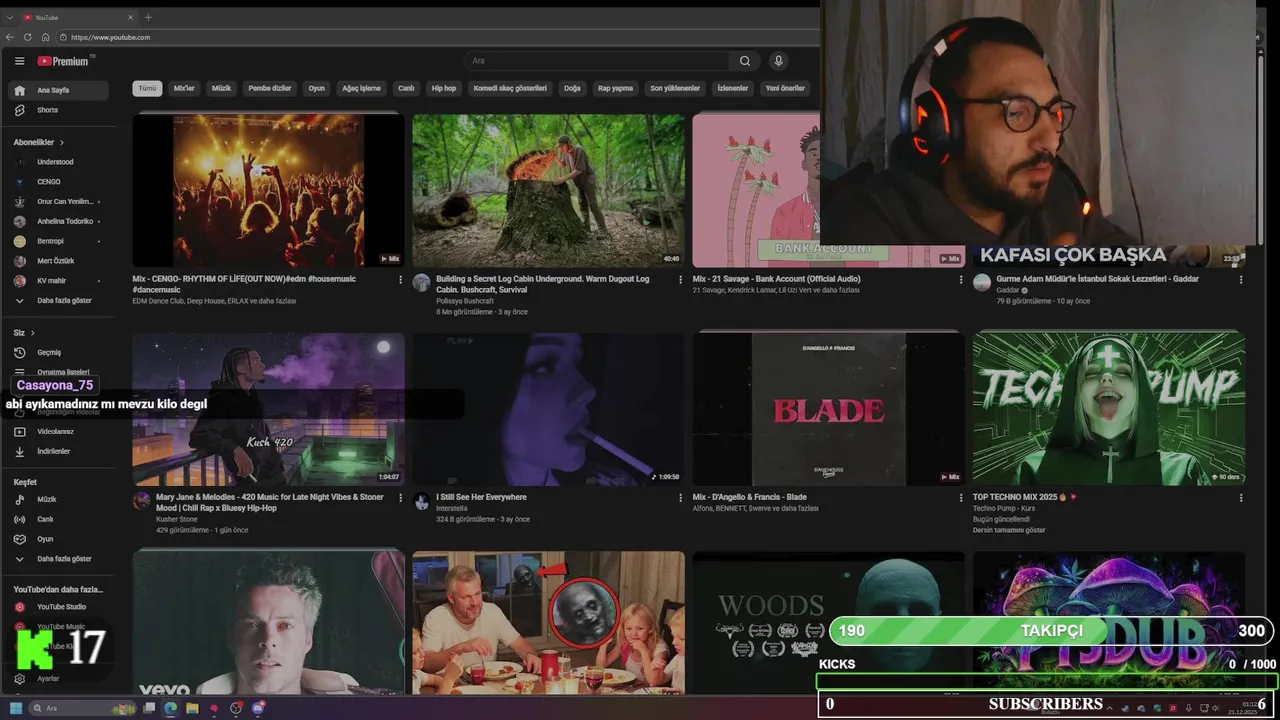Expand Daha fazla göster under Keşfet
1280x720 pixels.
click(x=59, y=559)
